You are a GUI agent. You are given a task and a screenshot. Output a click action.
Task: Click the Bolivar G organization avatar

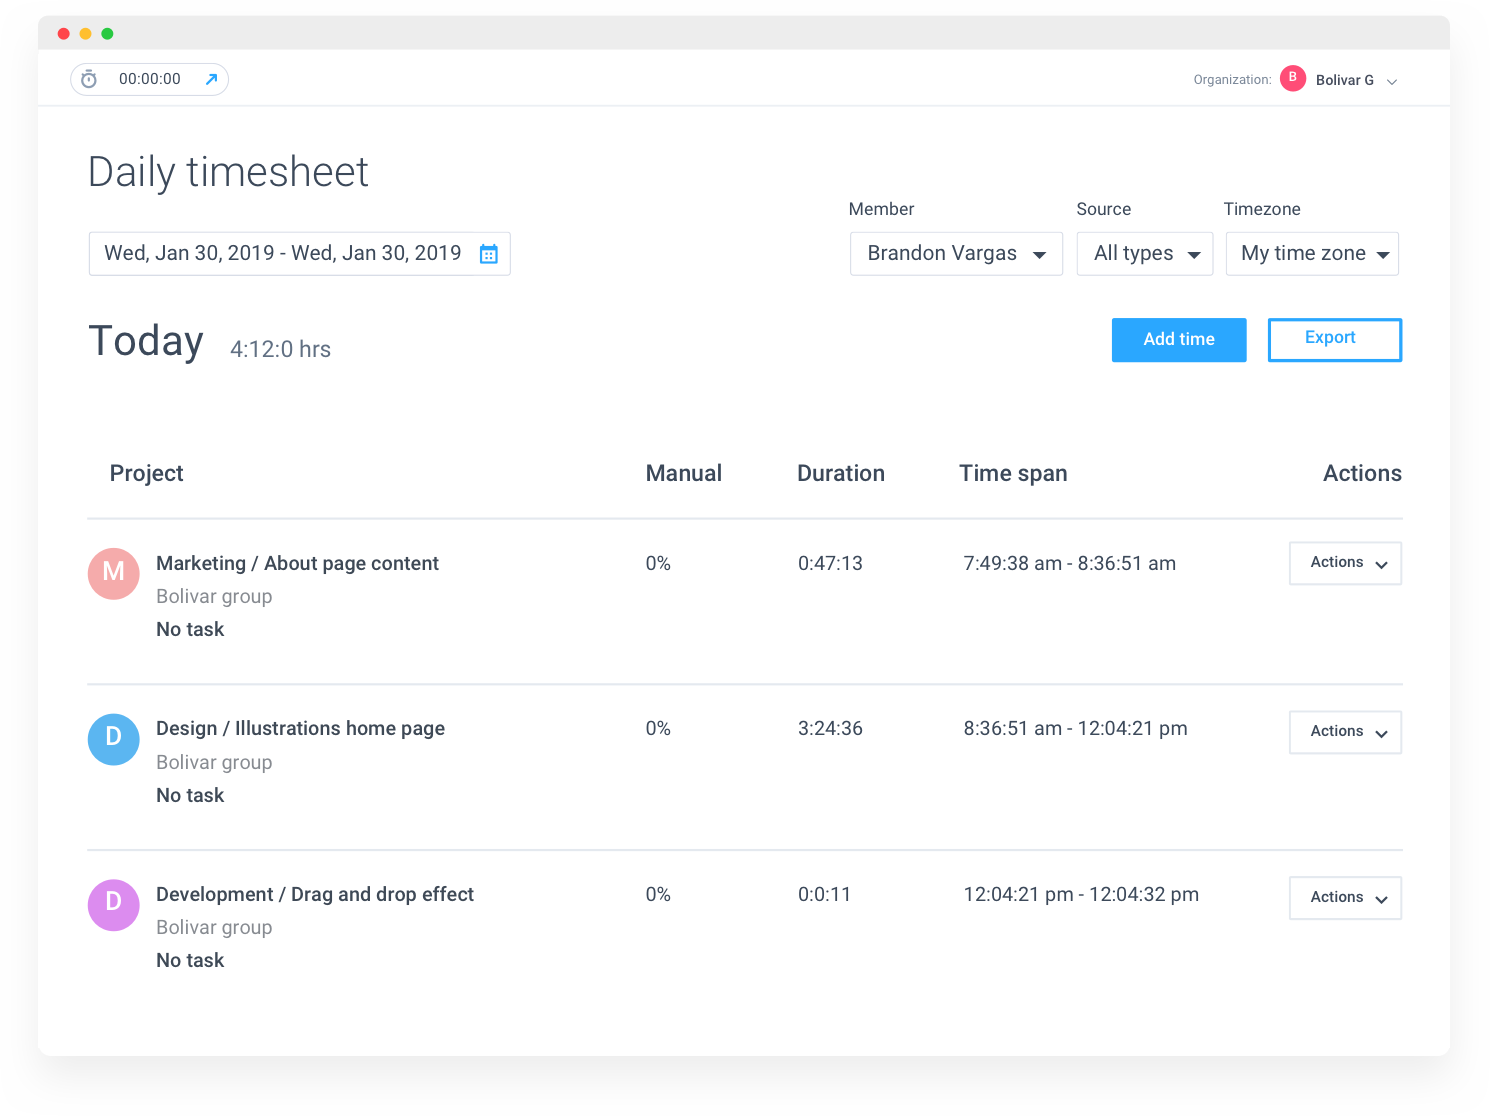pos(1293,78)
